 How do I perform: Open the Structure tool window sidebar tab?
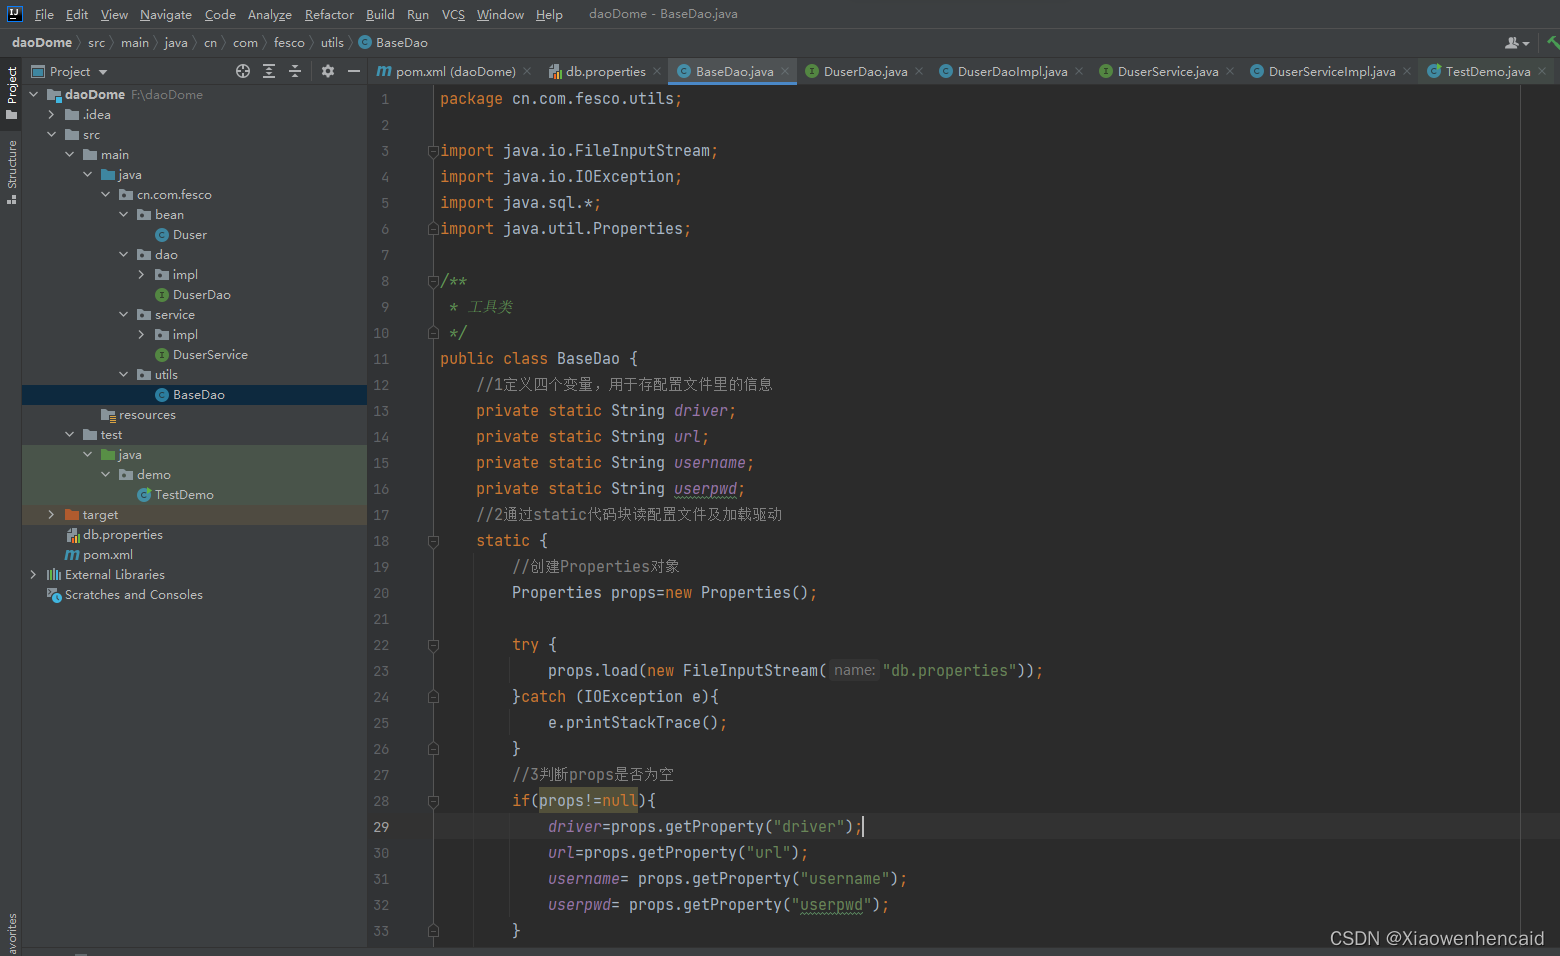coord(10,160)
